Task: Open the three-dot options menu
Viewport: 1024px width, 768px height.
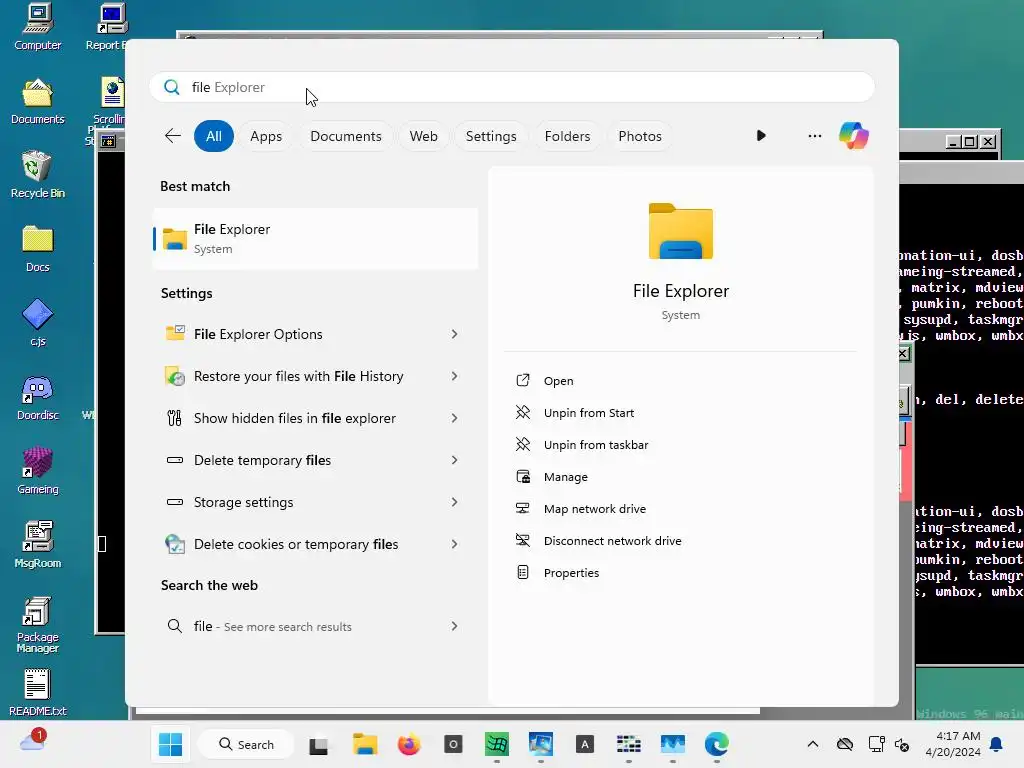Action: 814,136
